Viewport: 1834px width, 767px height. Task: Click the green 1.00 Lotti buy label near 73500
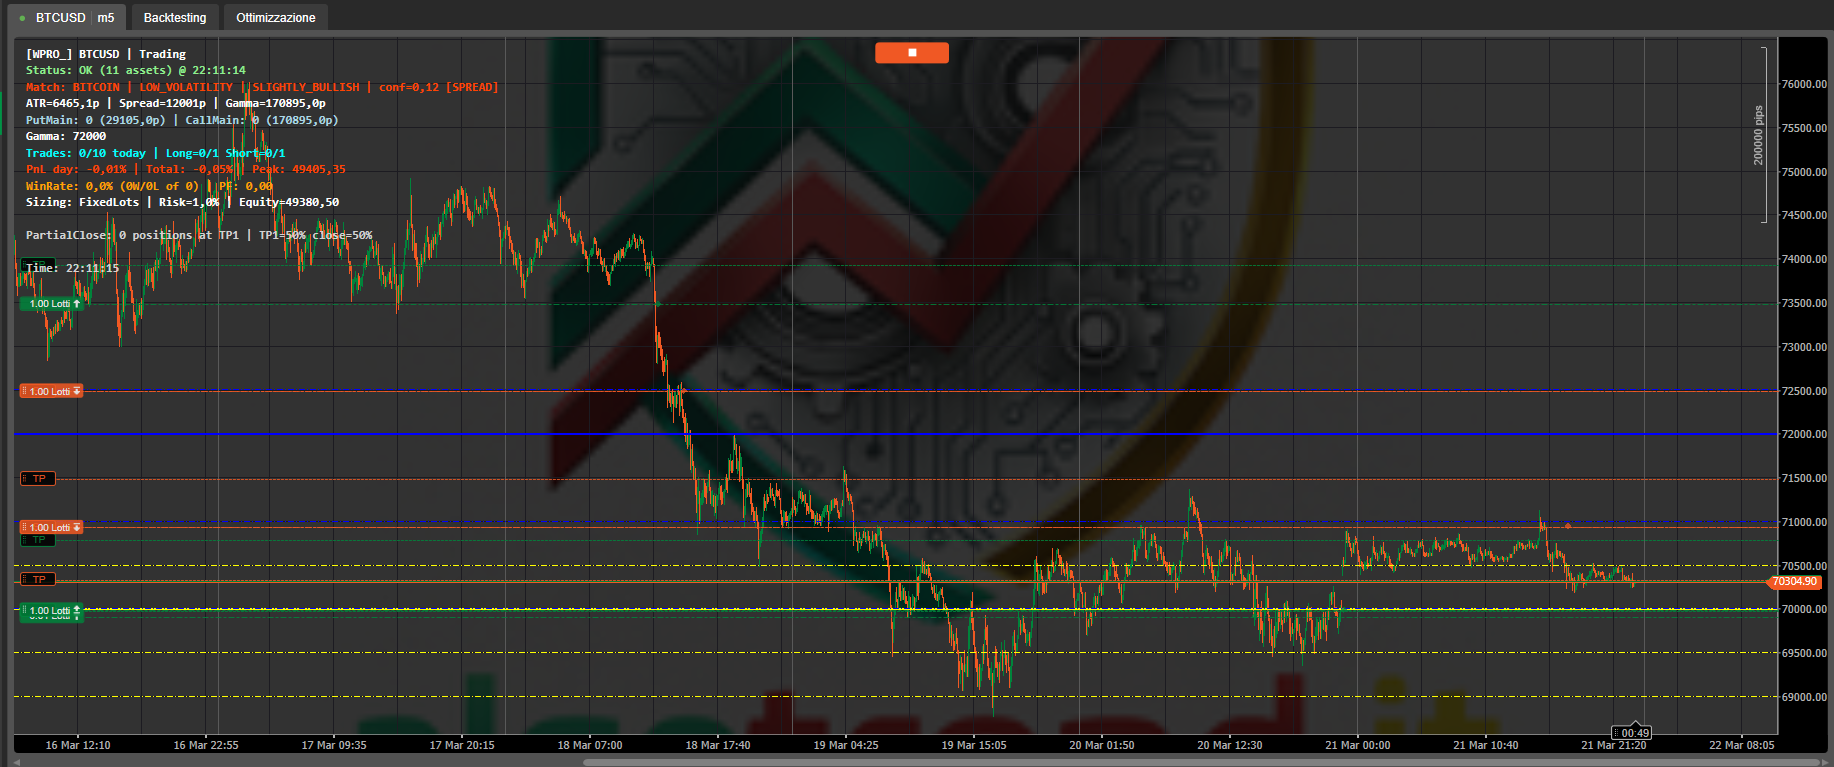tap(51, 304)
